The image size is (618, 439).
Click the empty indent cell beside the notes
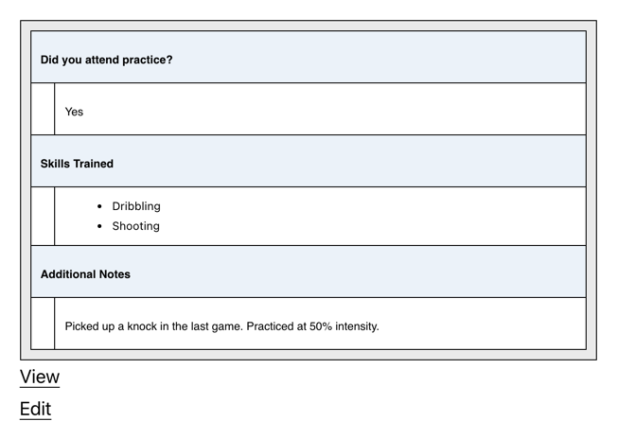coord(43,324)
